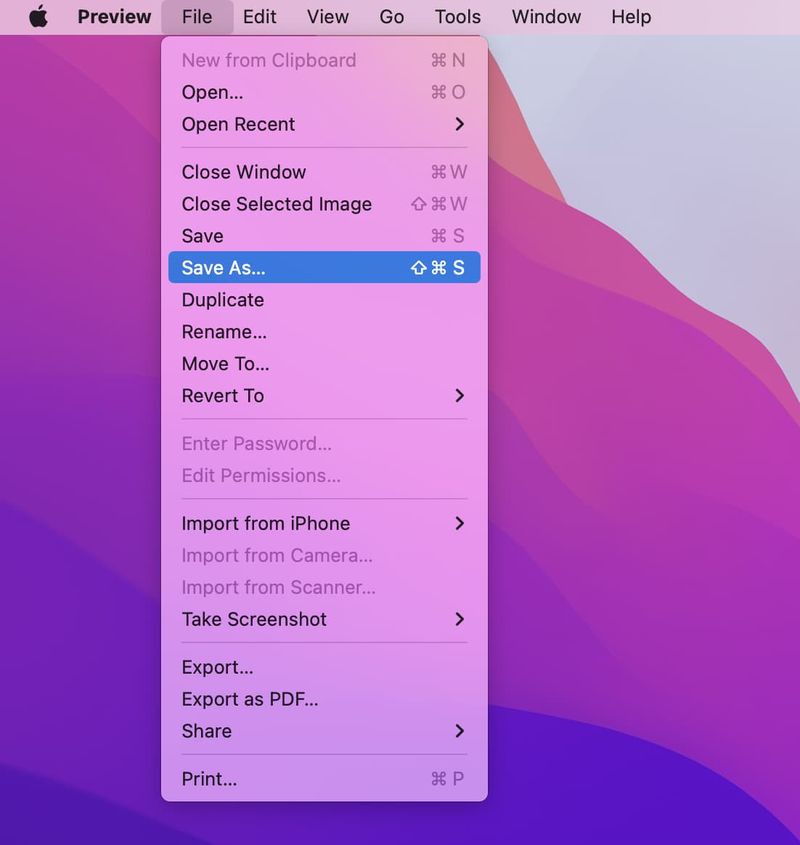This screenshot has width=800, height=845.
Task: Choose New from Clipboard
Action: pyautogui.click(x=324, y=60)
